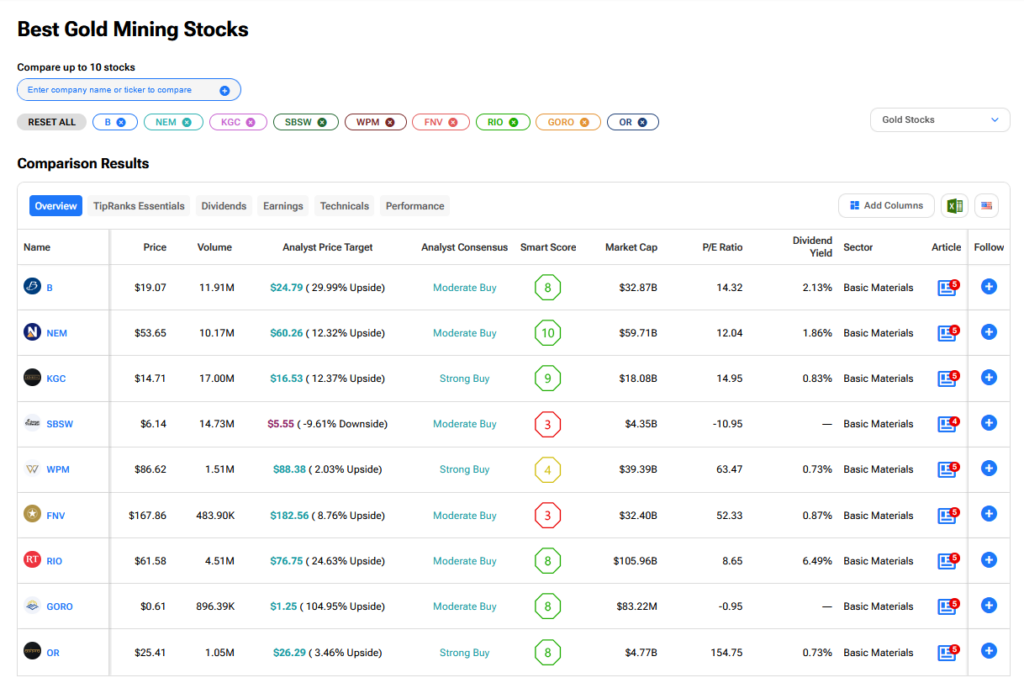The image size is (1024, 683).
Task: Follow GORO stock with plus button
Action: click(989, 605)
